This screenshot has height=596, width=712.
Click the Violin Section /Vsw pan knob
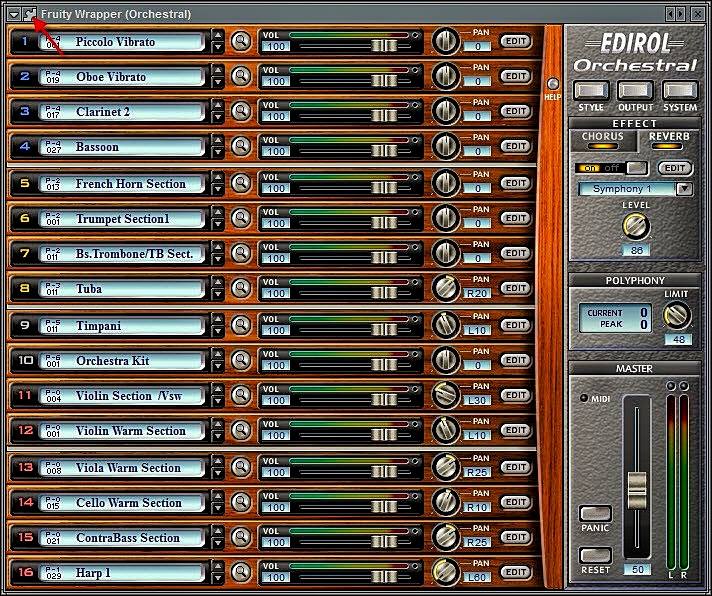click(445, 395)
